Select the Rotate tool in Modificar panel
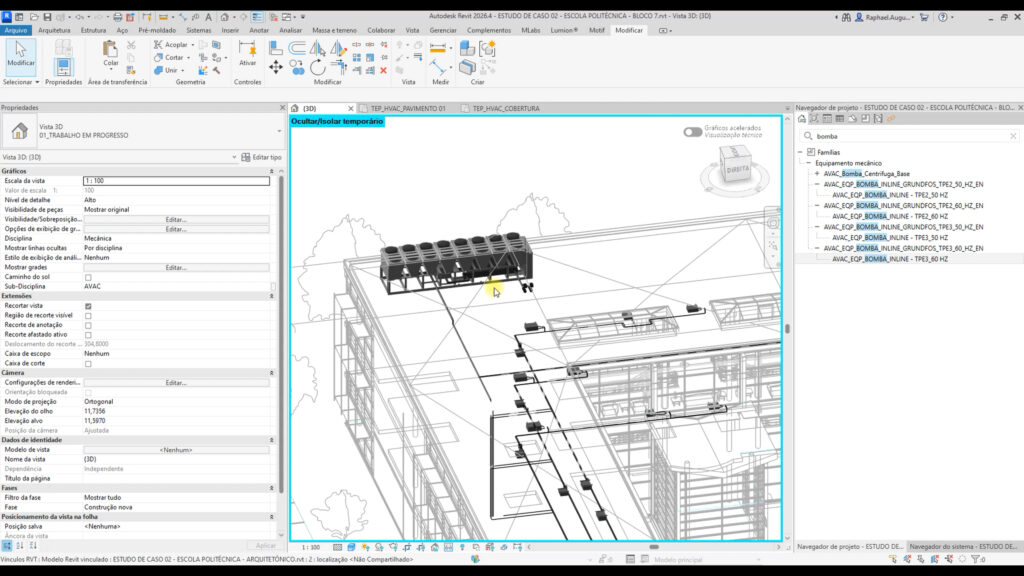This screenshot has width=1024, height=576. [317, 67]
